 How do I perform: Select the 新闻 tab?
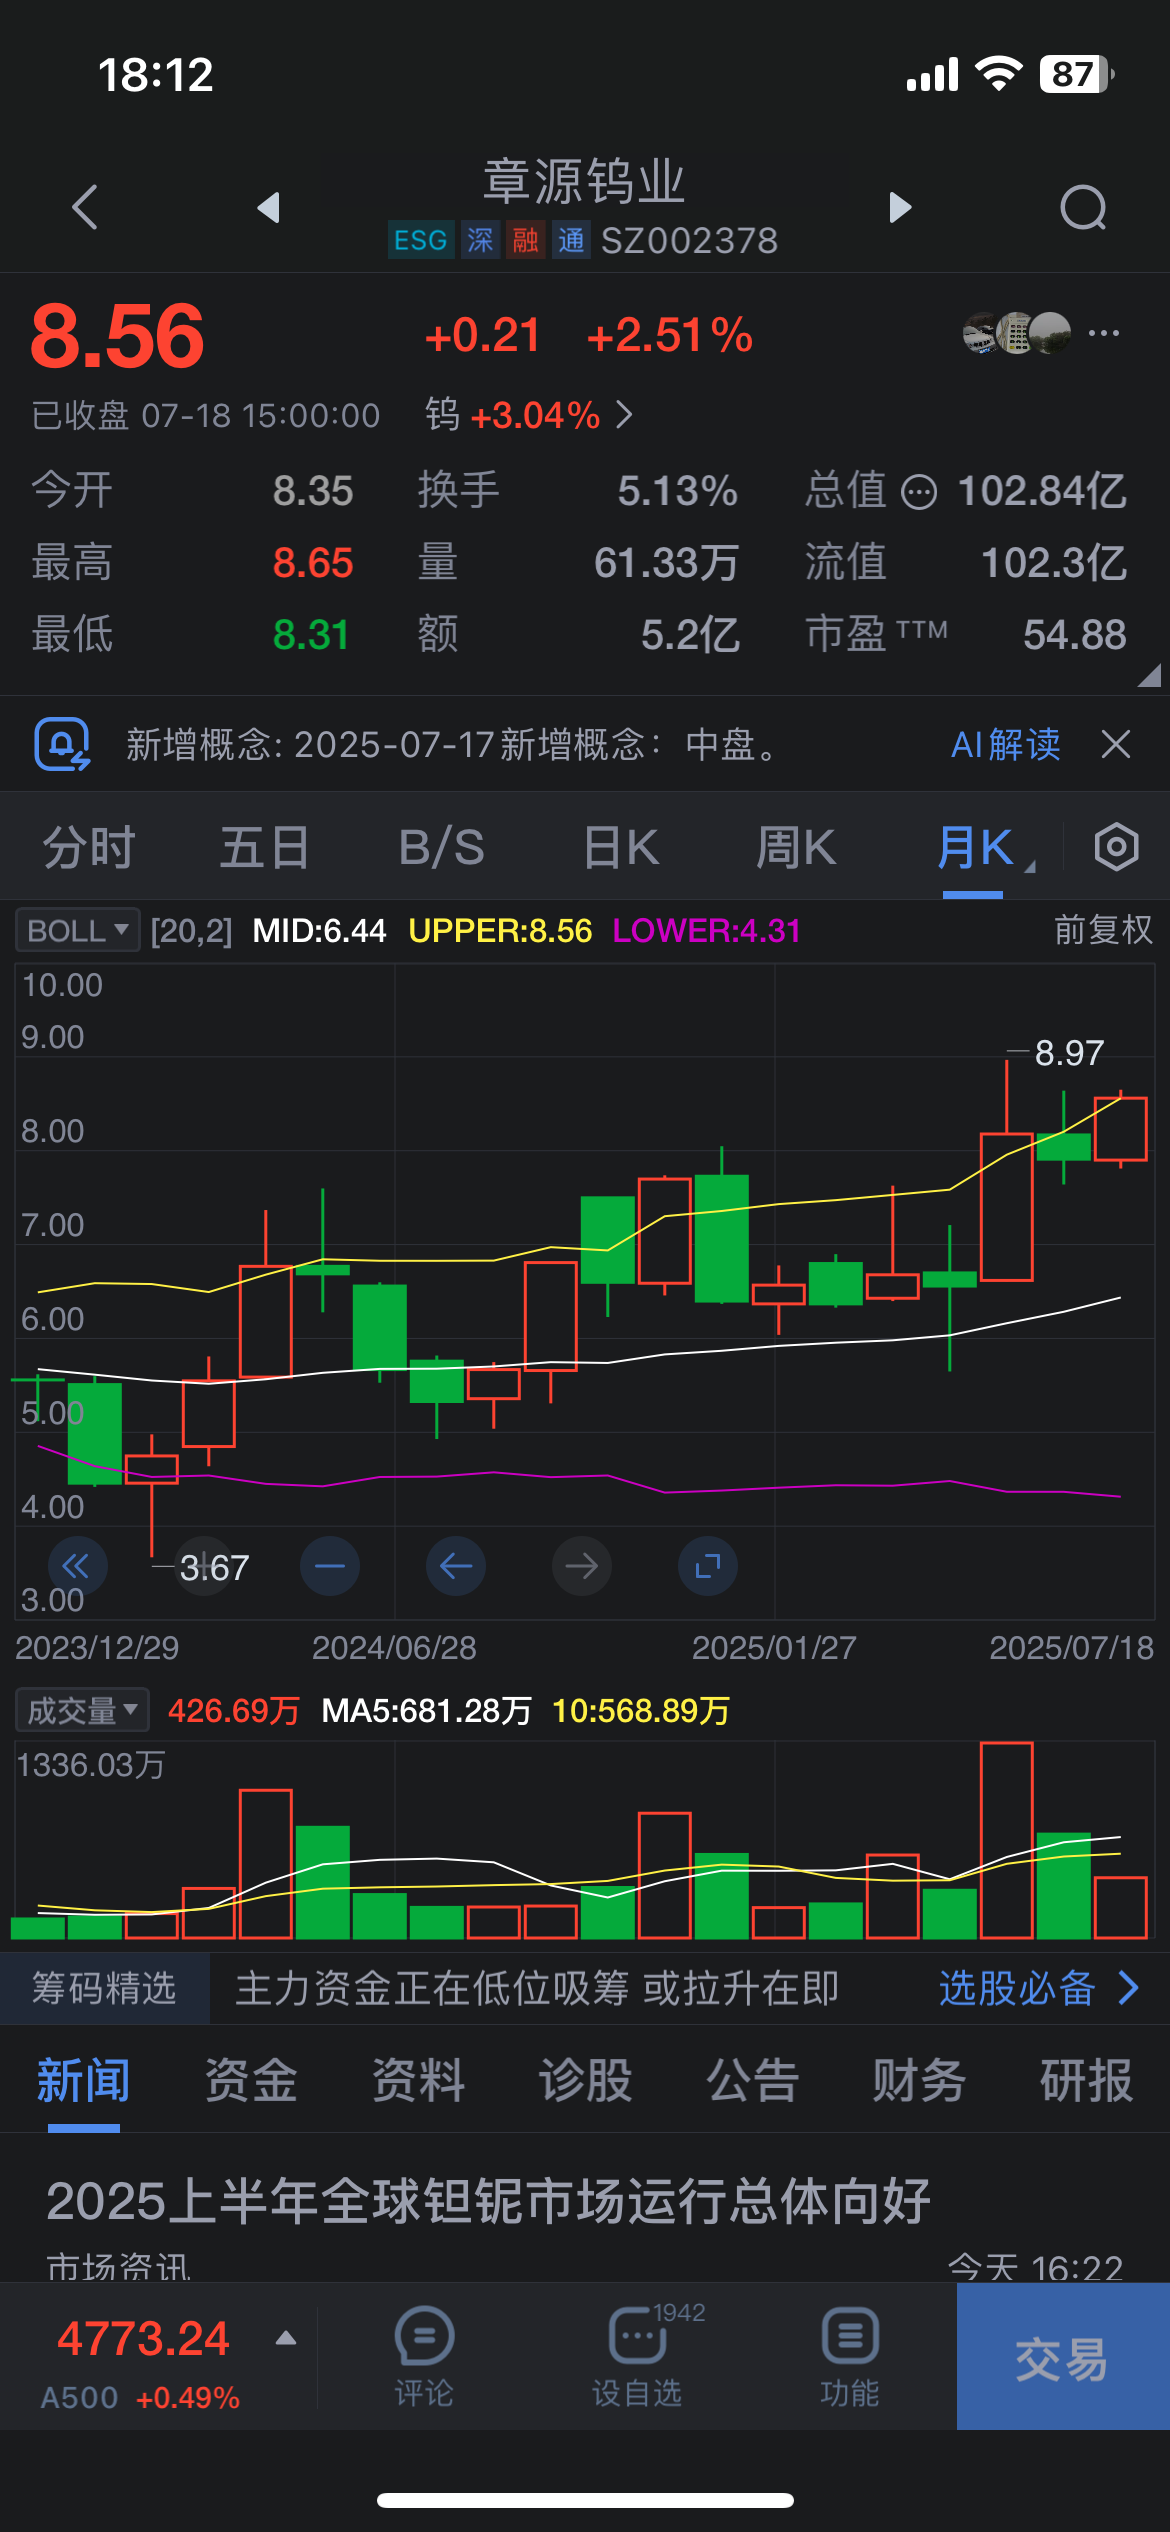click(84, 2081)
